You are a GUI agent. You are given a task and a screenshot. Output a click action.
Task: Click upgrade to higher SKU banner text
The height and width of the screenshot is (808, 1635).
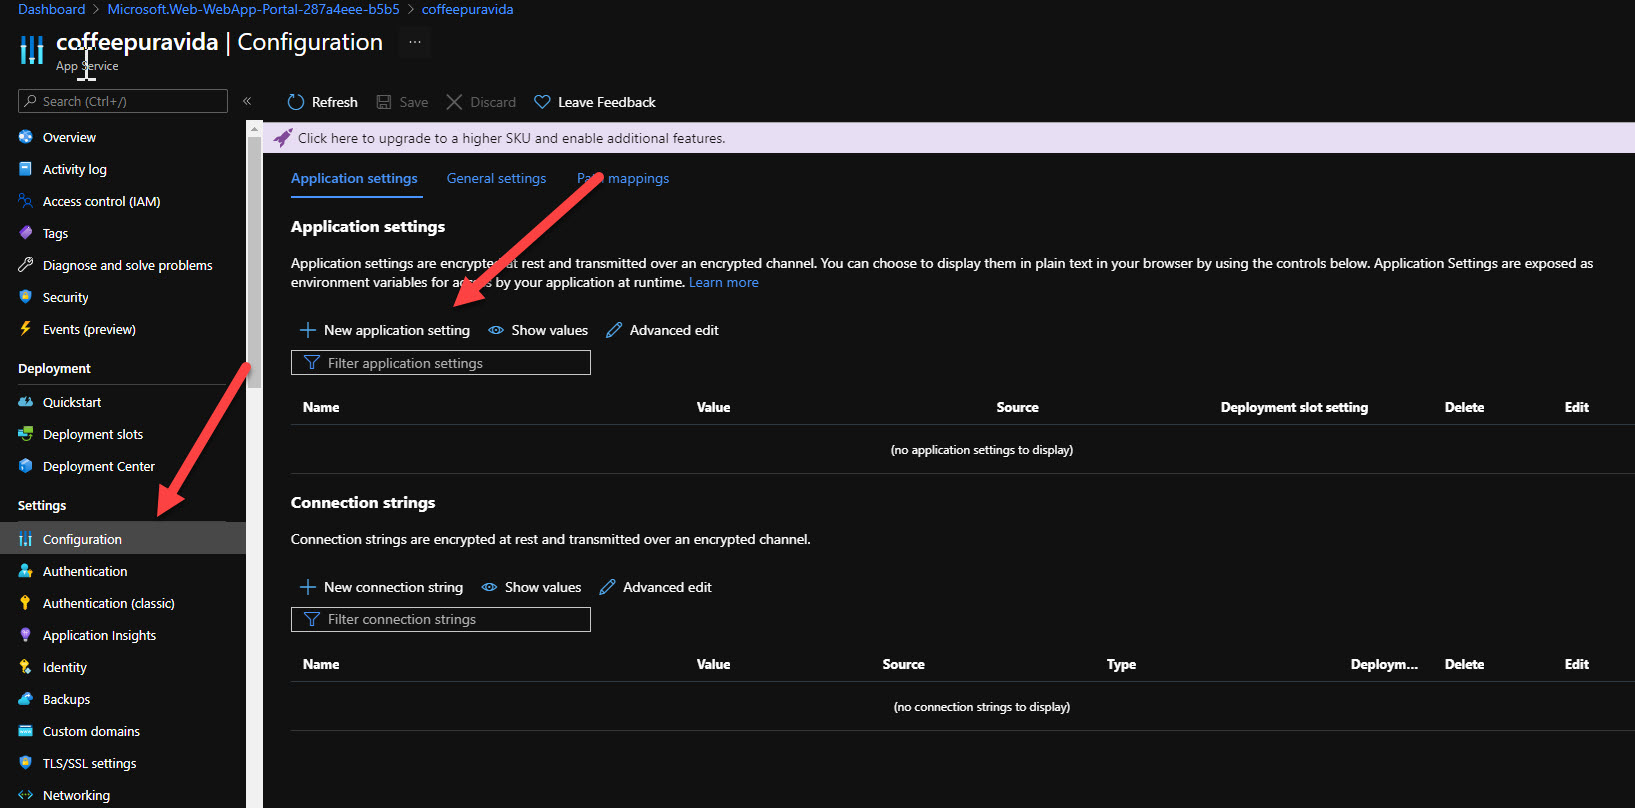point(511,138)
